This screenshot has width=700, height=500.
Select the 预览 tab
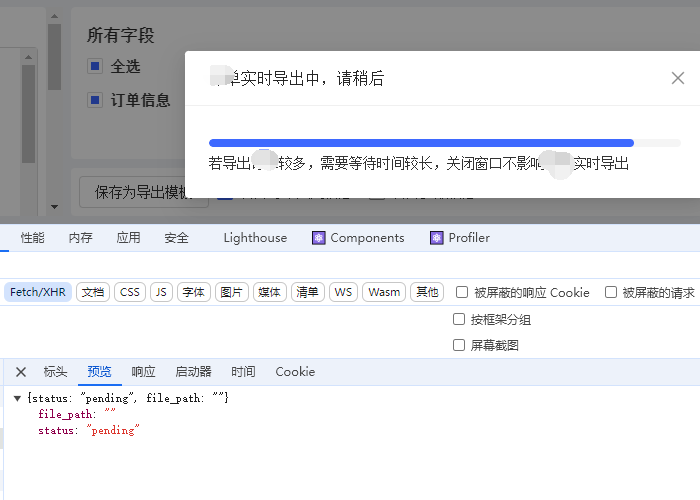point(99,372)
